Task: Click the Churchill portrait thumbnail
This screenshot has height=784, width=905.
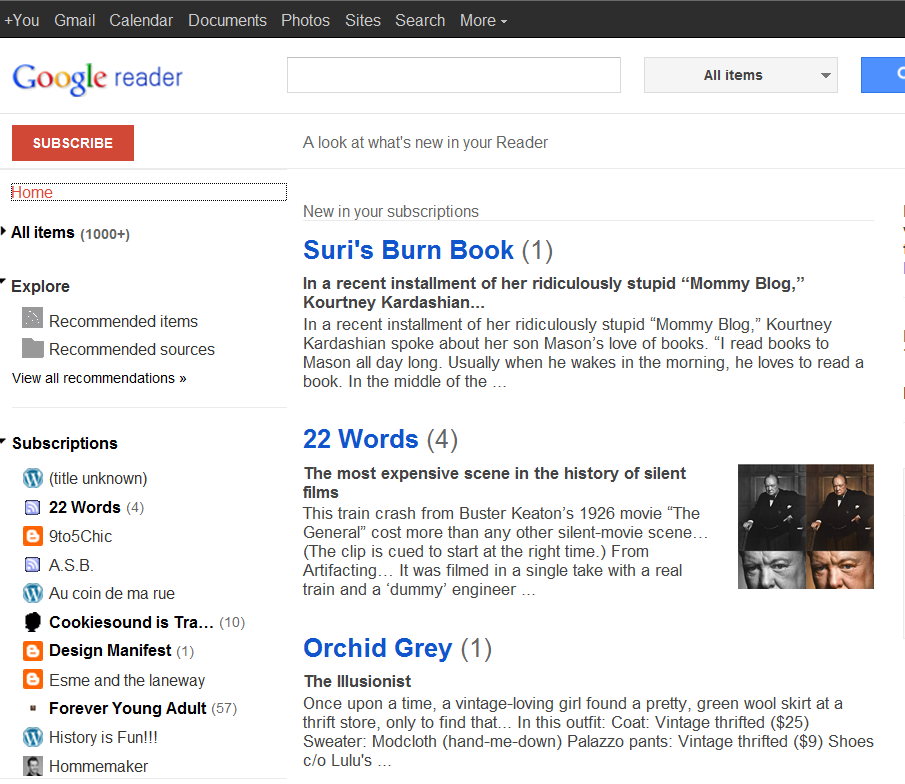Action: [806, 527]
